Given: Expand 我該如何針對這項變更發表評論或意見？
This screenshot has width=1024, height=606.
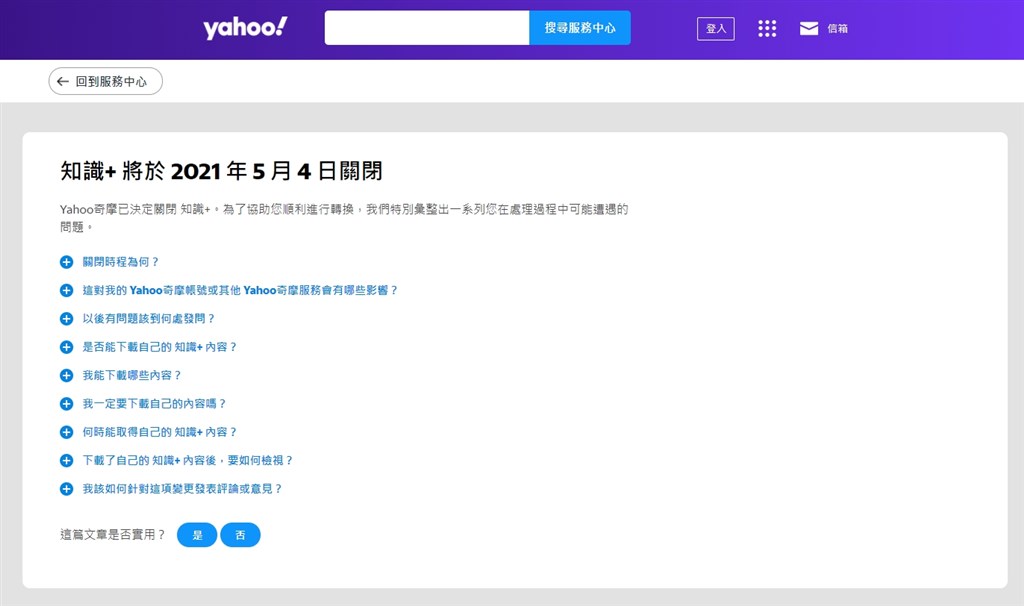Looking at the screenshot, I should pyautogui.click(x=182, y=489).
